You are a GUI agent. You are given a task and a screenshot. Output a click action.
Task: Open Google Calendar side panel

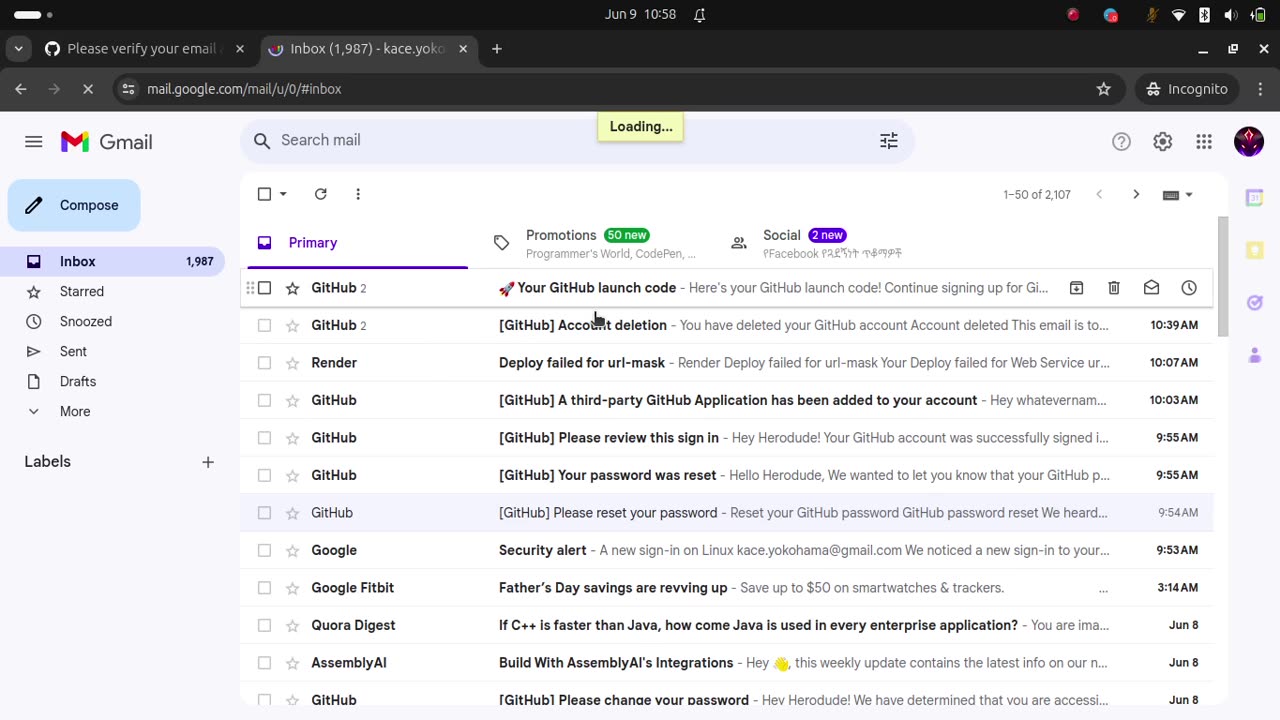pos(1254,198)
